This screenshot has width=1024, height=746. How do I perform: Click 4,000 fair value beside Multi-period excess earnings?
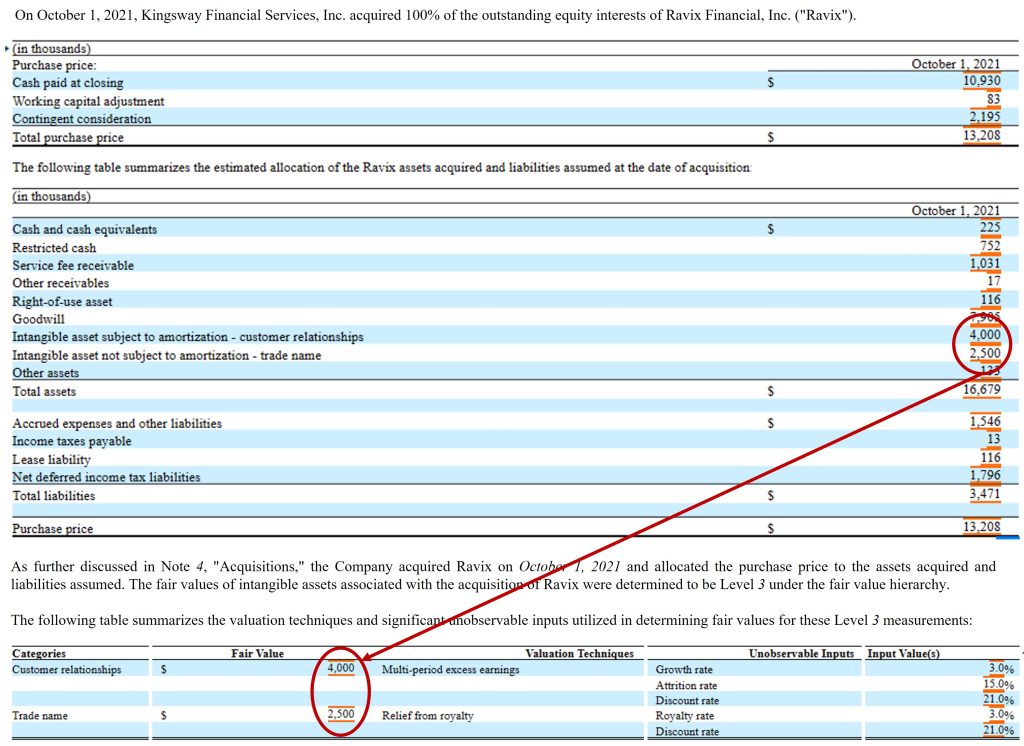pyautogui.click(x=341, y=668)
